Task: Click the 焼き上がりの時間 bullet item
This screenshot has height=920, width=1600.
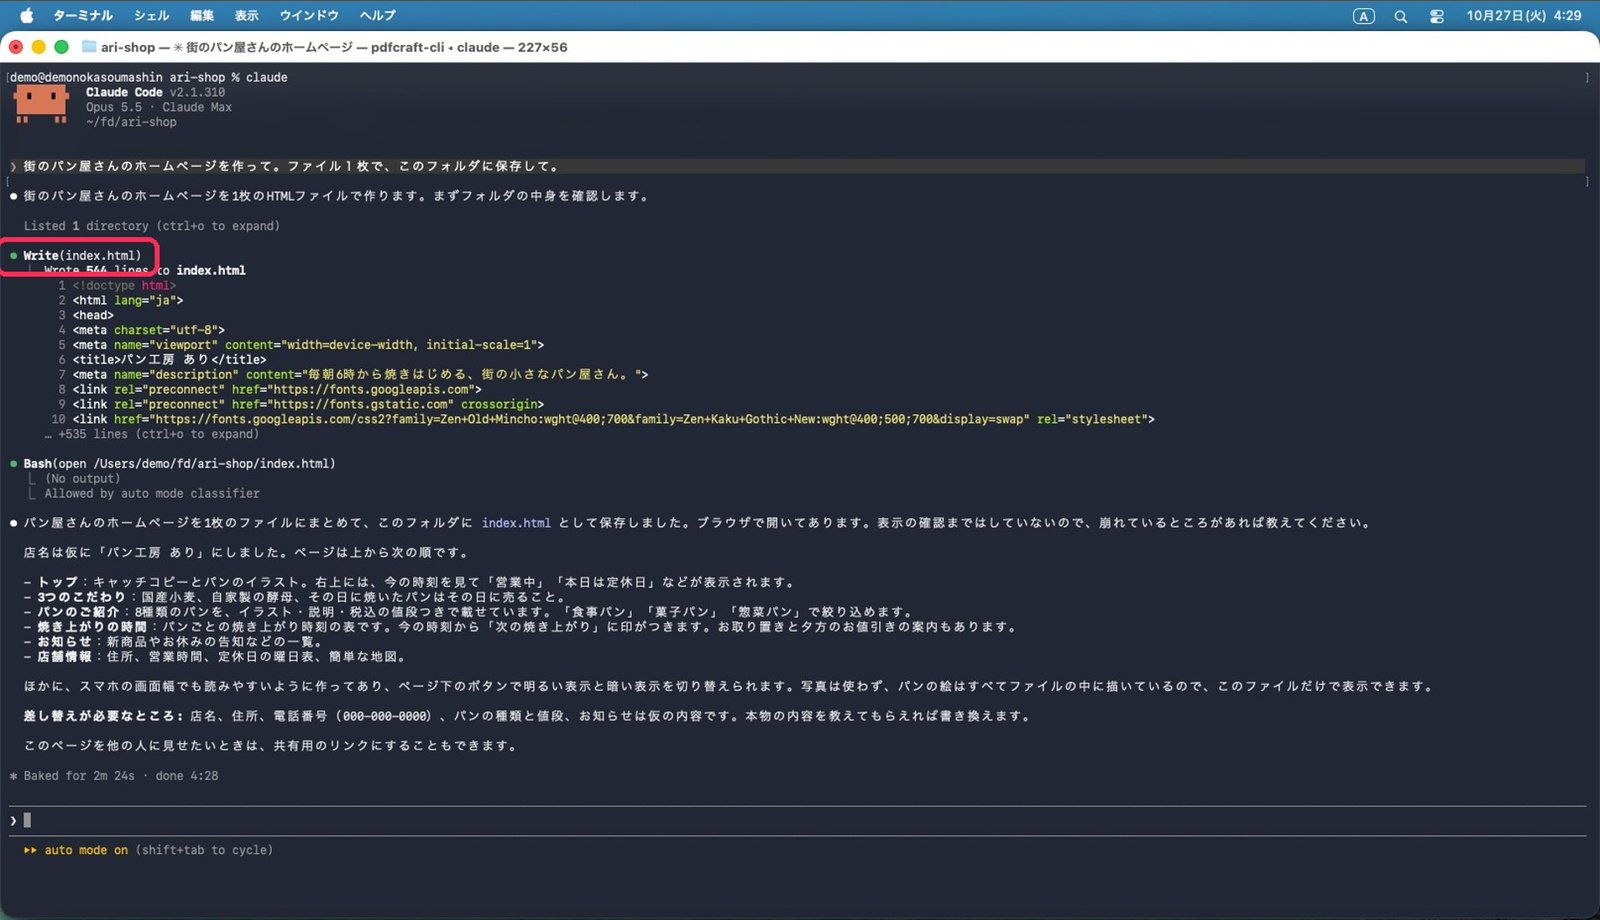Action: point(520,627)
